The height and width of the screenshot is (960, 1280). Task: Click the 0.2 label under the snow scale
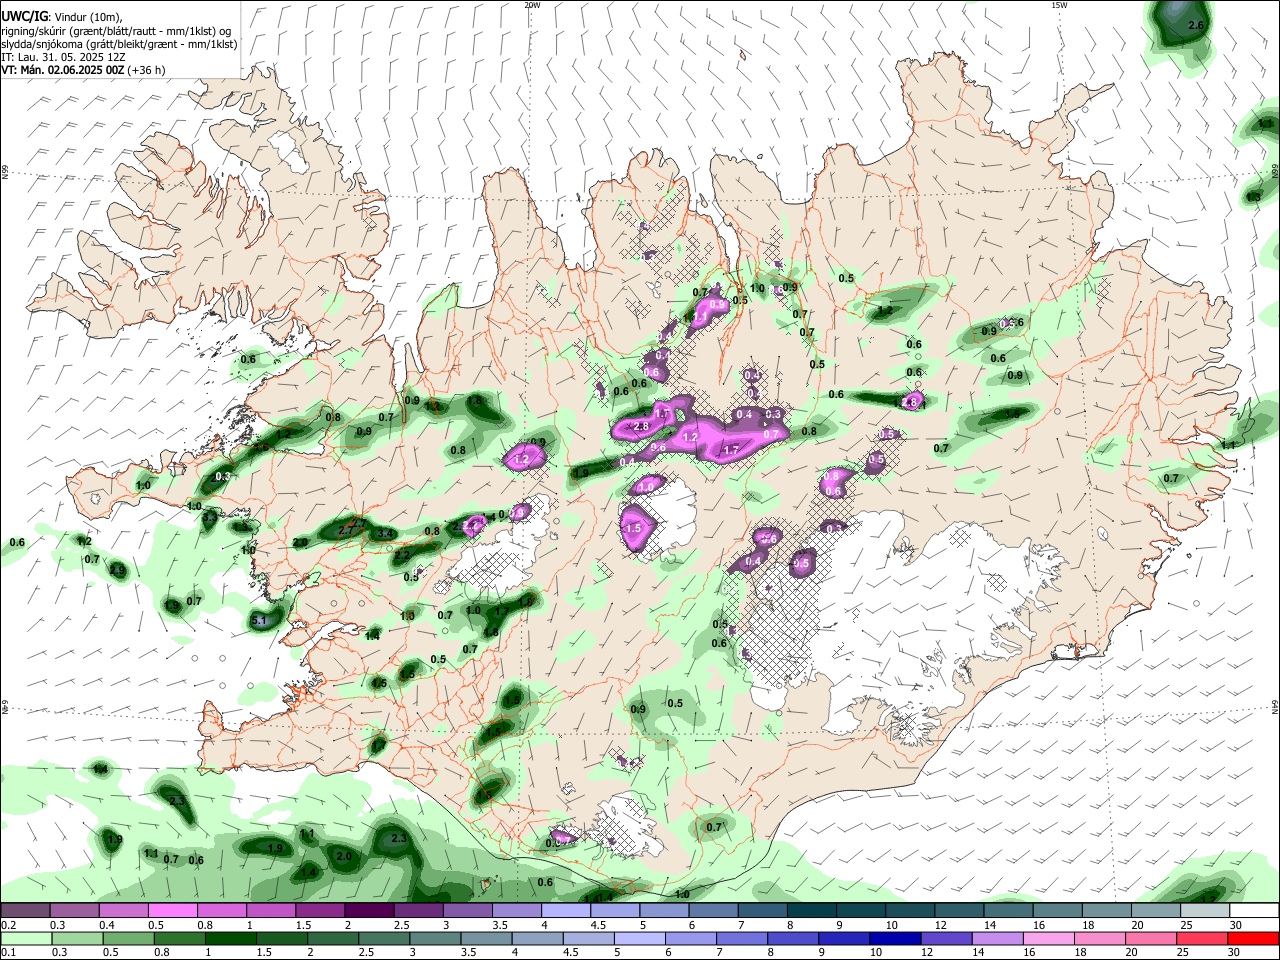[x=7, y=925]
